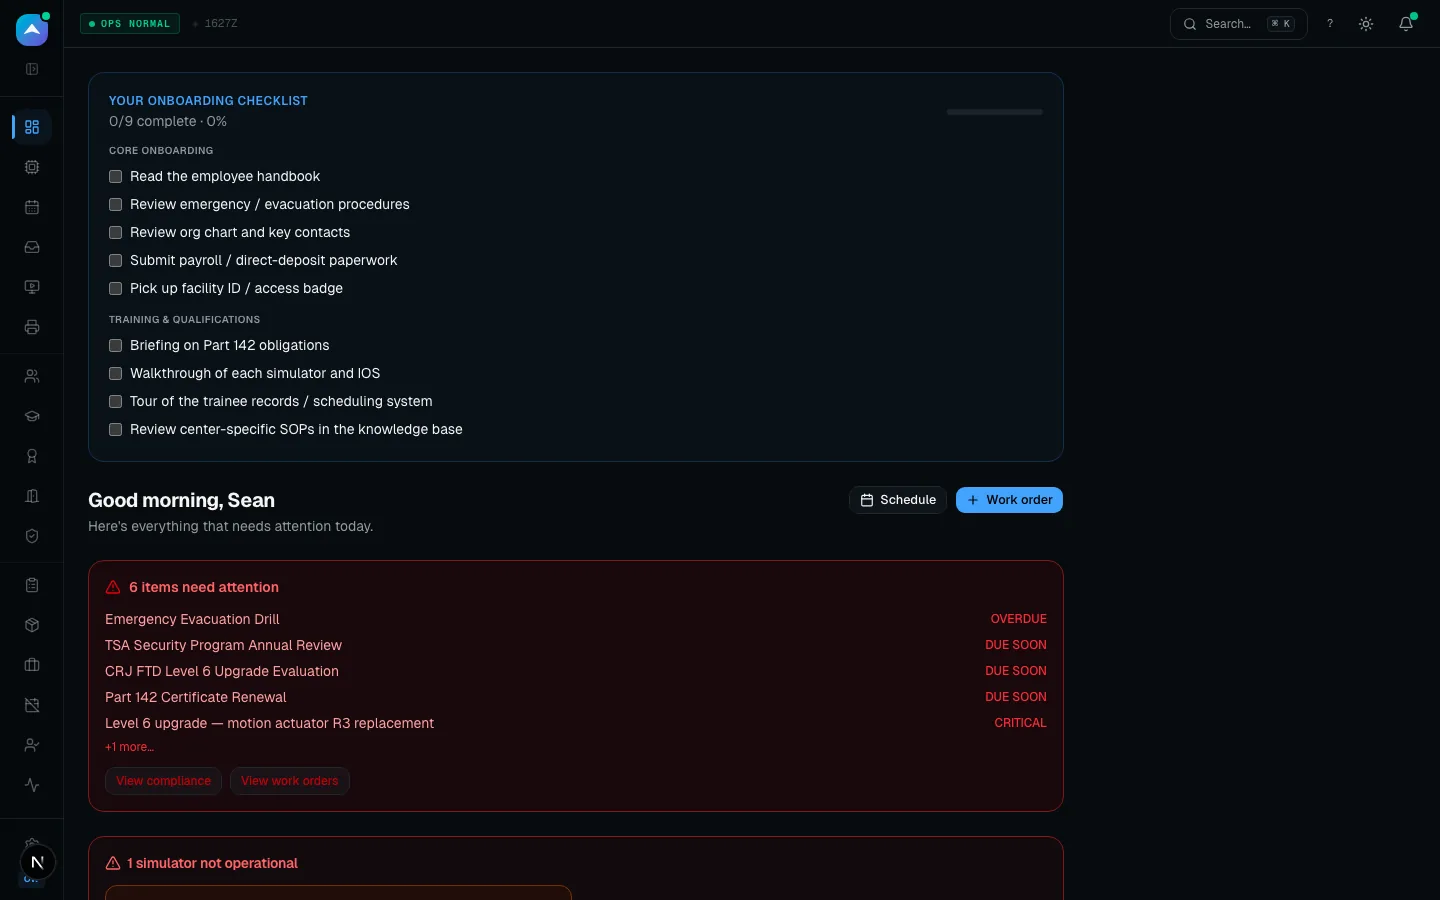The width and height of the screenshot is (1440, 900).
Task: Open the dashboard grid icon in sidebar
Action: pyautogui.click(x=32, y=127)
